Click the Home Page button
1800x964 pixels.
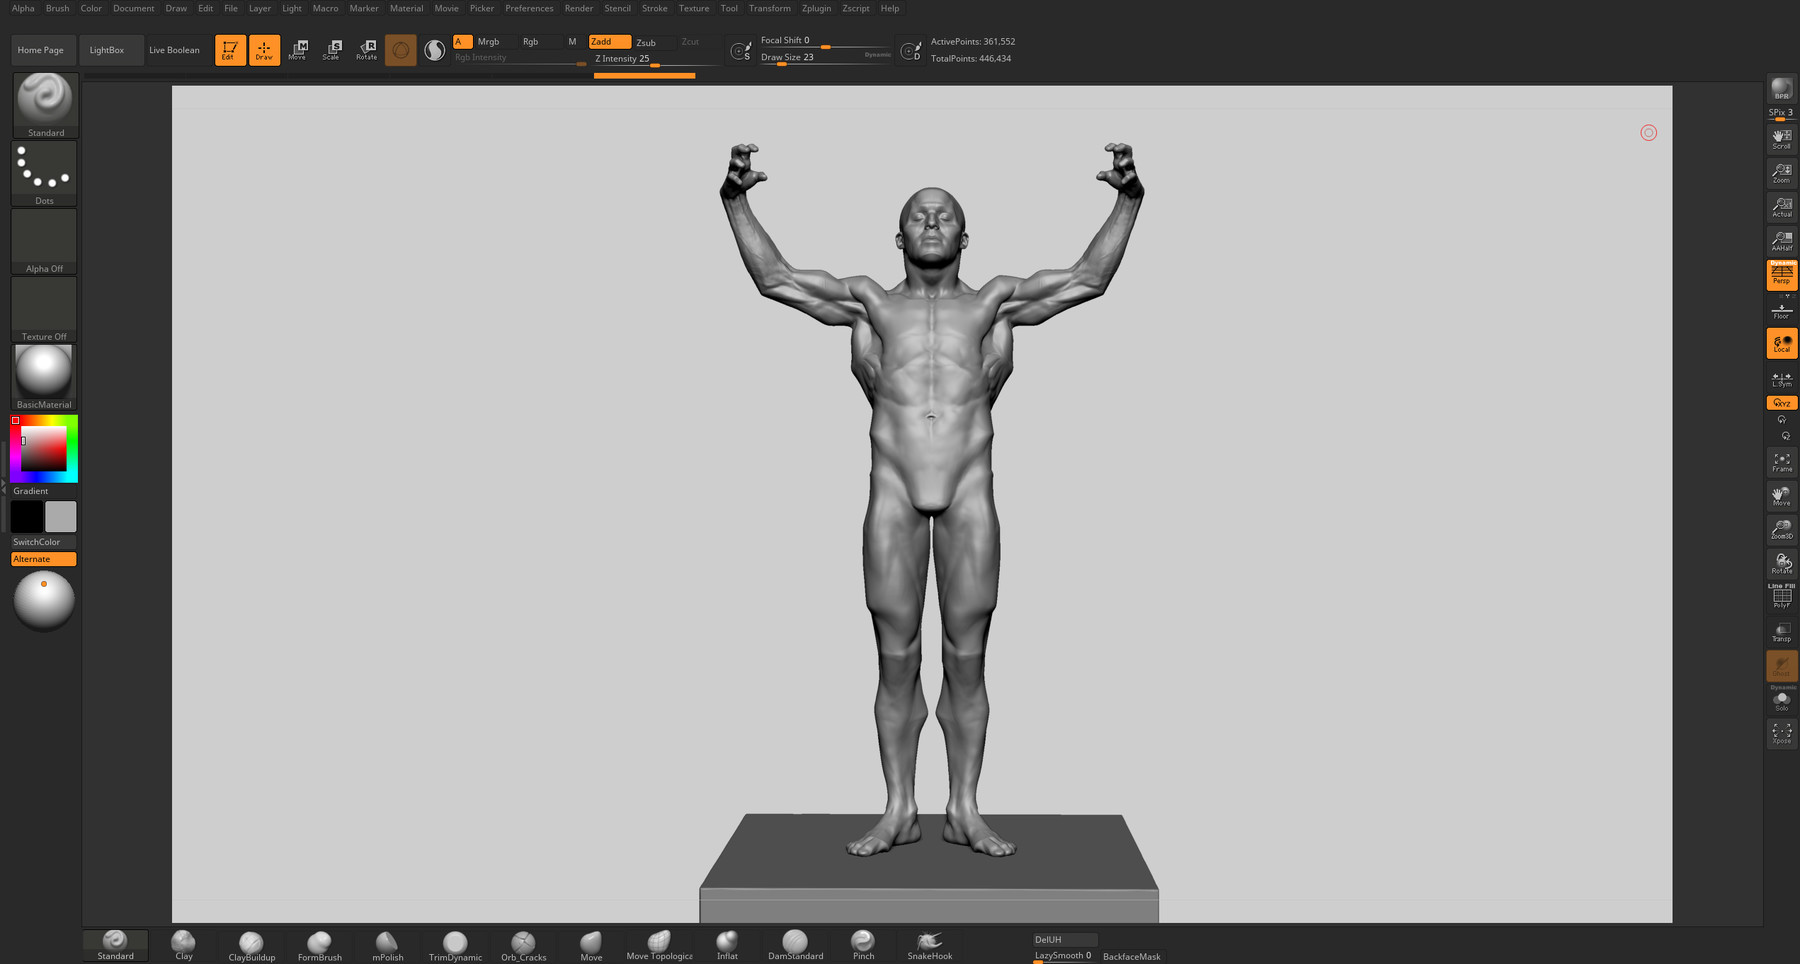pyautogui.click(x=41, y=49)
